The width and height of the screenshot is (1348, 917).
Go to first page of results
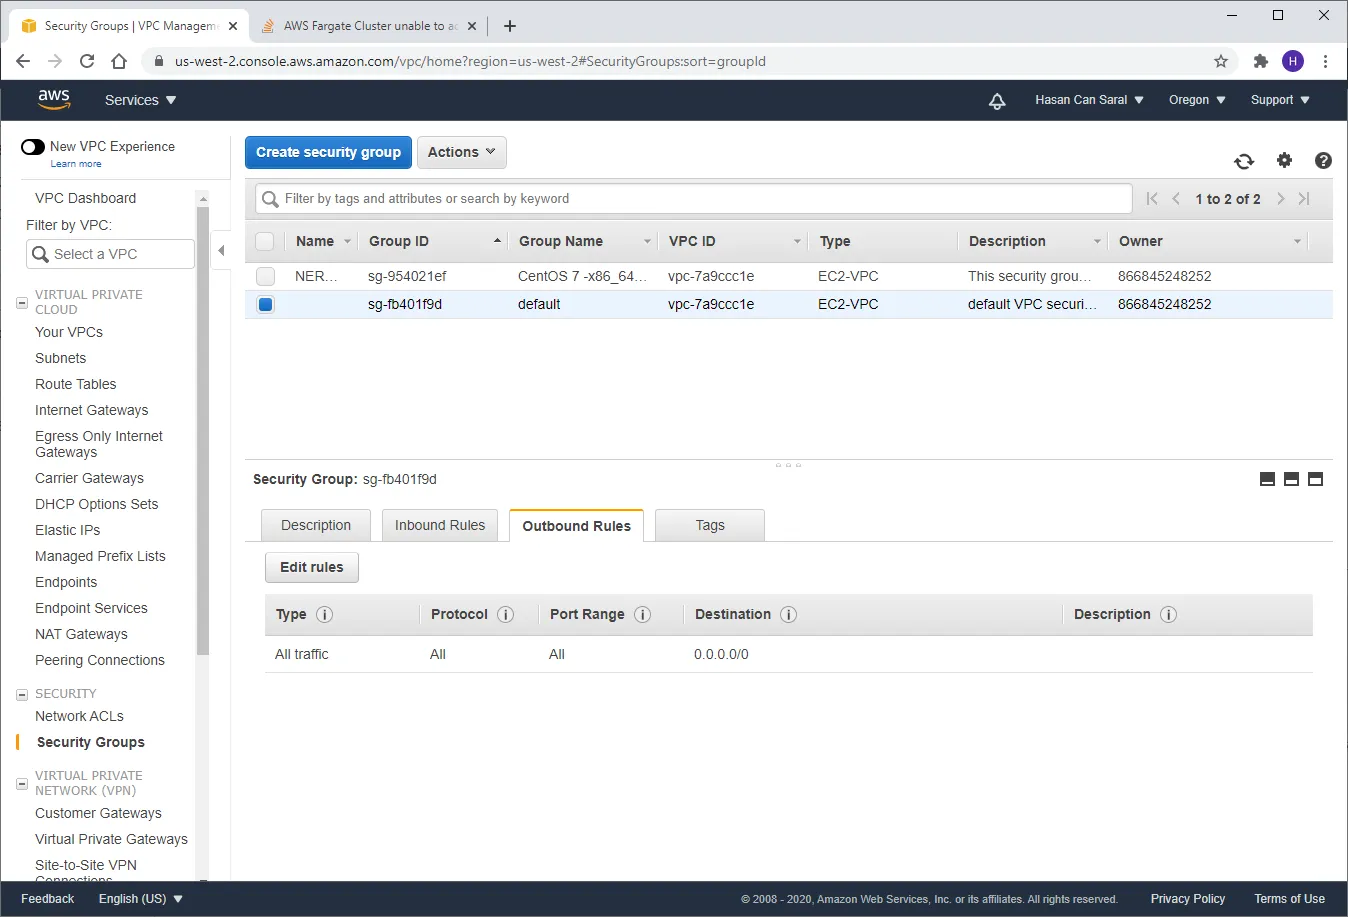(1152, 199)
